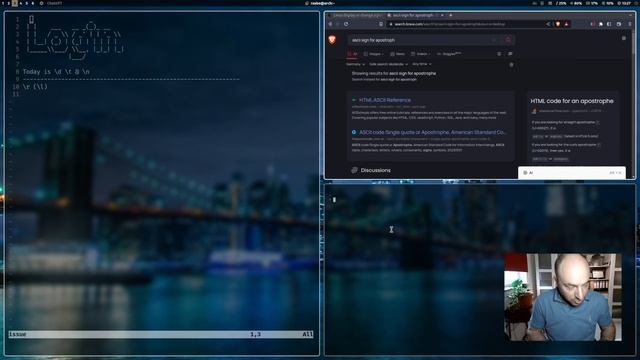The width and height of the screenshot is (640, 360).
Task: Click the Discussions section heading
Action: (x=376, y=170)
